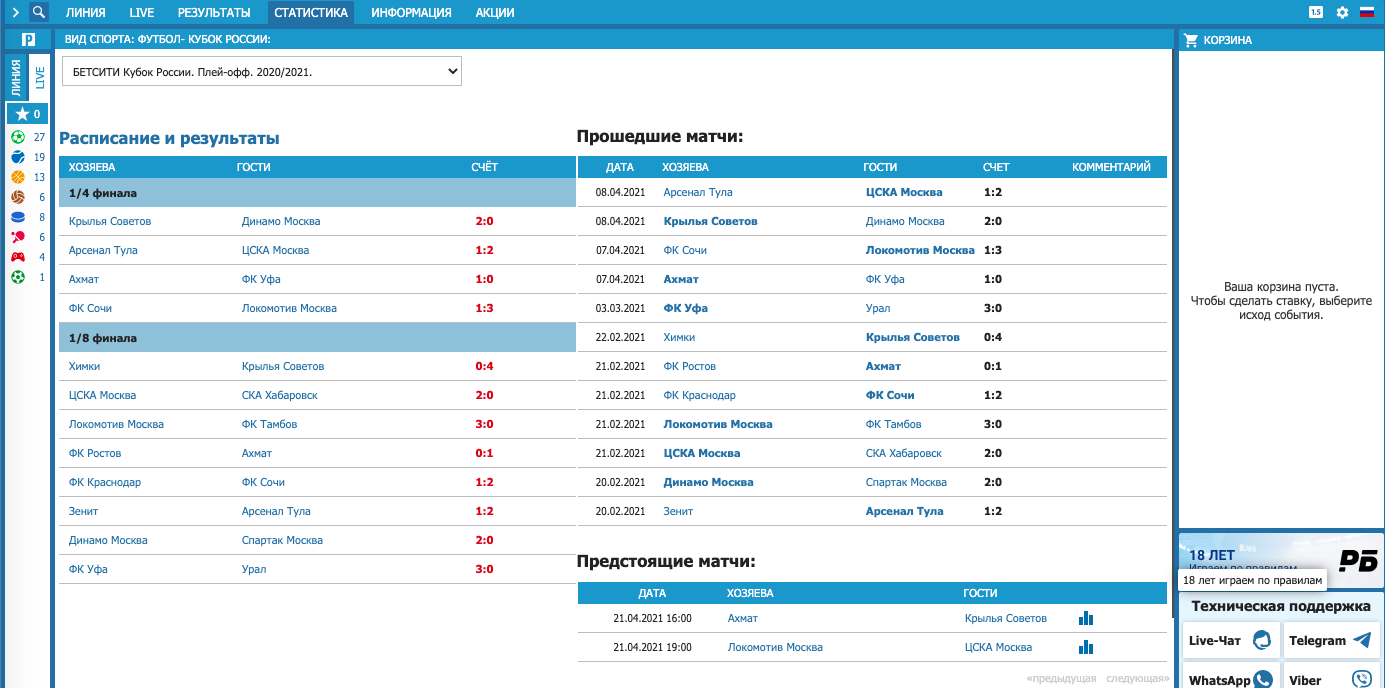Viewport: 1385px width, 688px height.
Task: Open Арсенал Тула home team in 1/4 finals
Action: [103, 250]
